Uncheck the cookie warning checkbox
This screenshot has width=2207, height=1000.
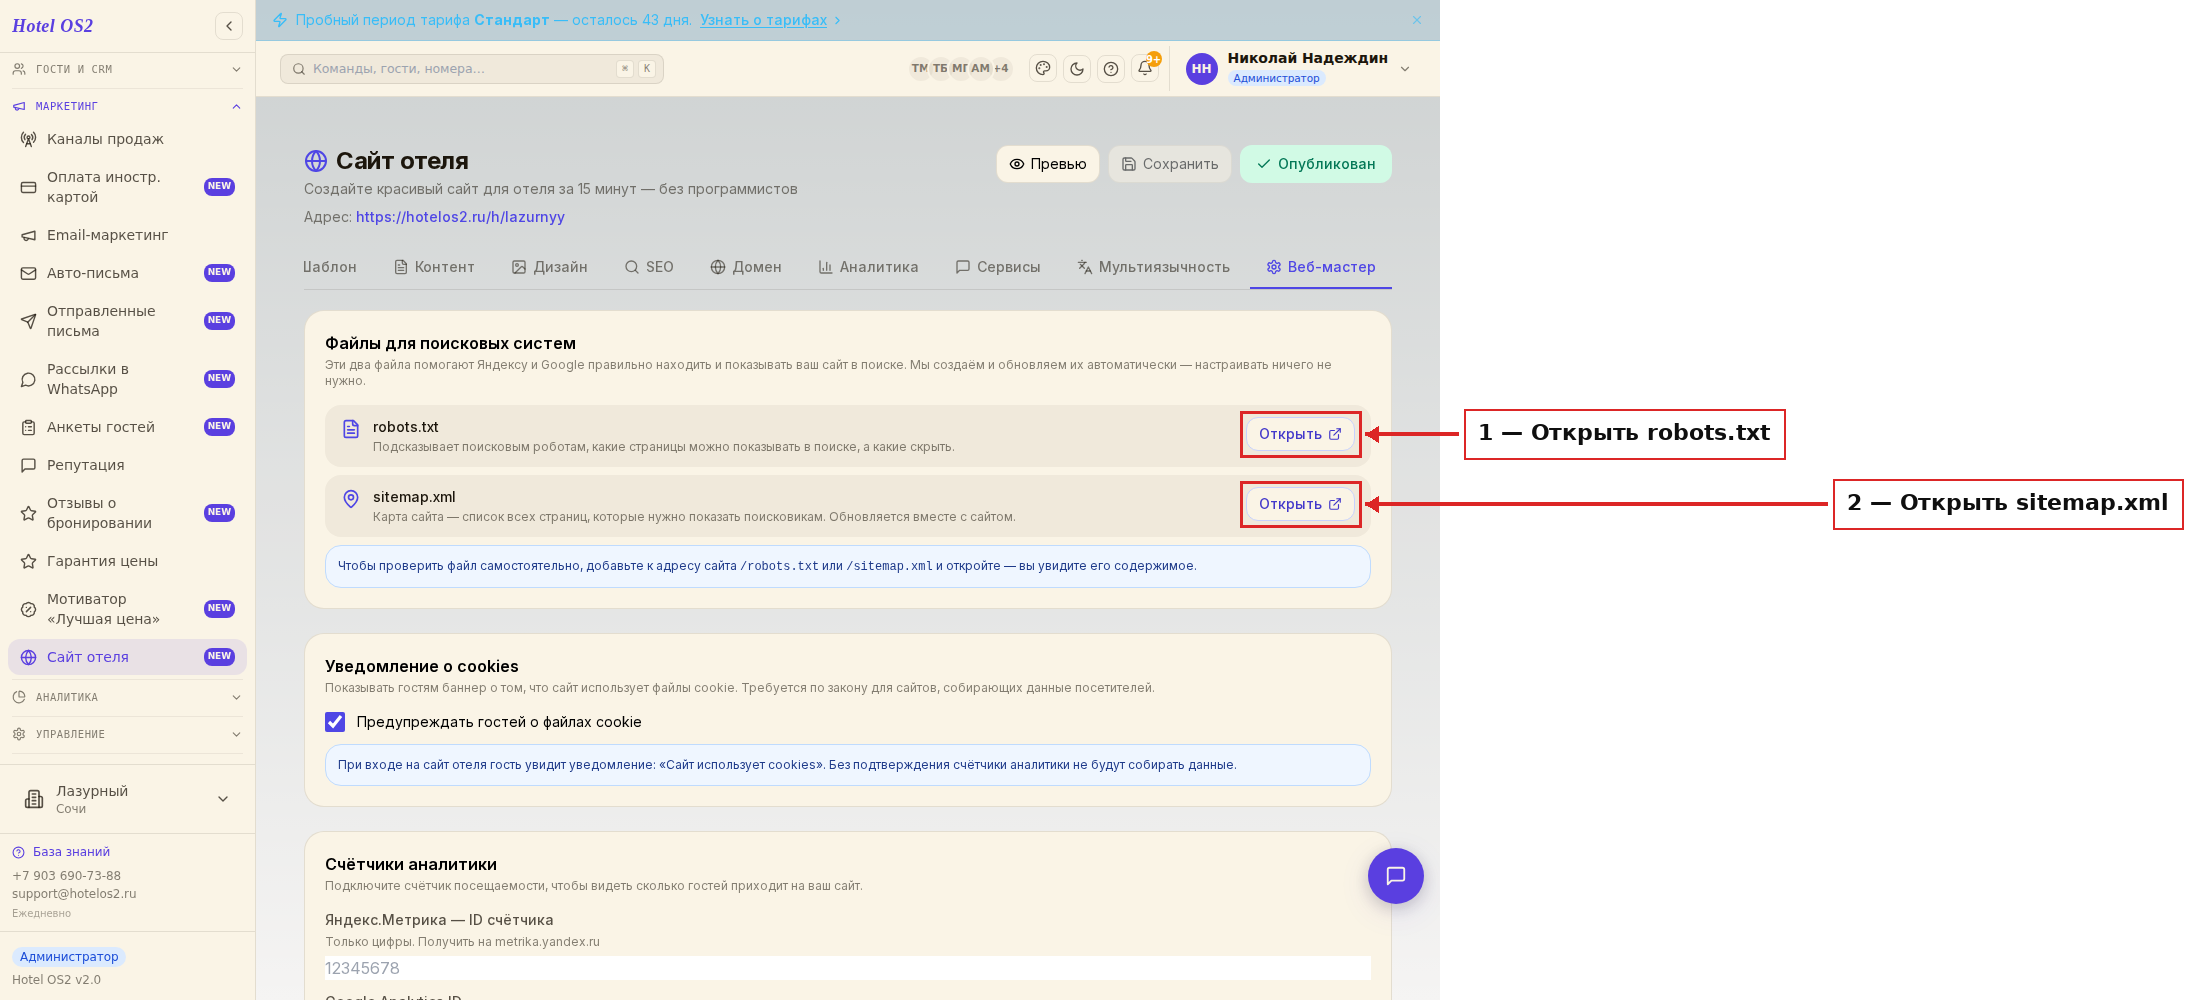335,722
